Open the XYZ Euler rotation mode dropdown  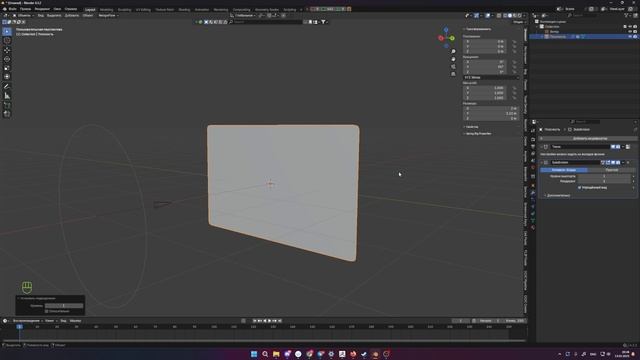[x=491, y=77]
